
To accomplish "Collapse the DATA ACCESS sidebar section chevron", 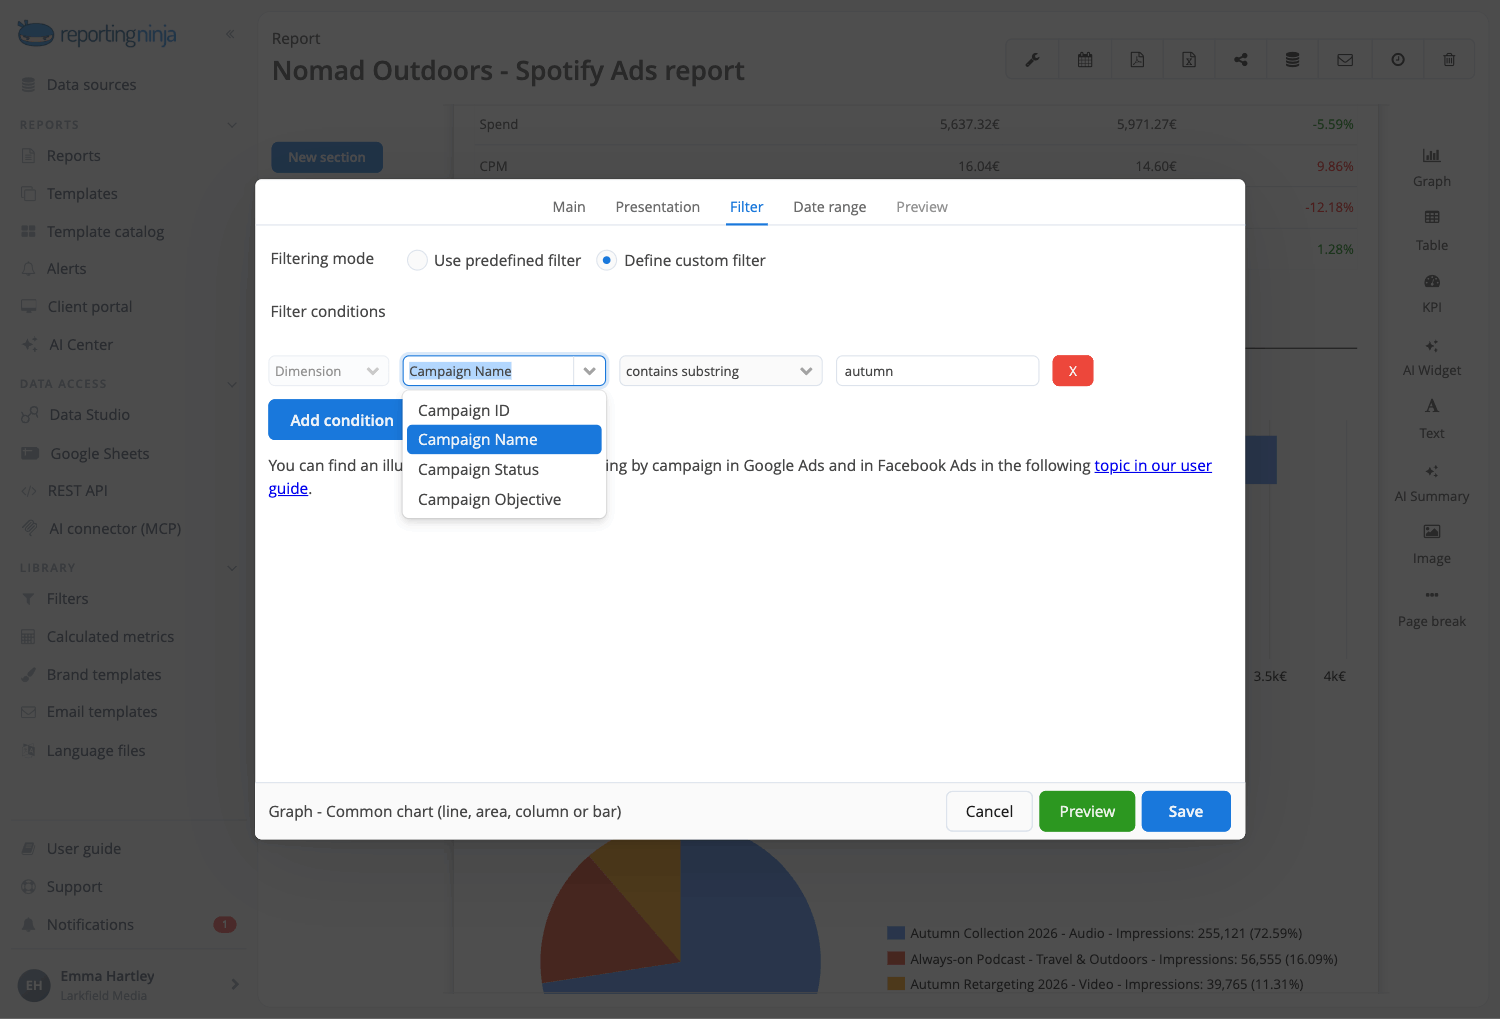I will click(x=232, y=384).
